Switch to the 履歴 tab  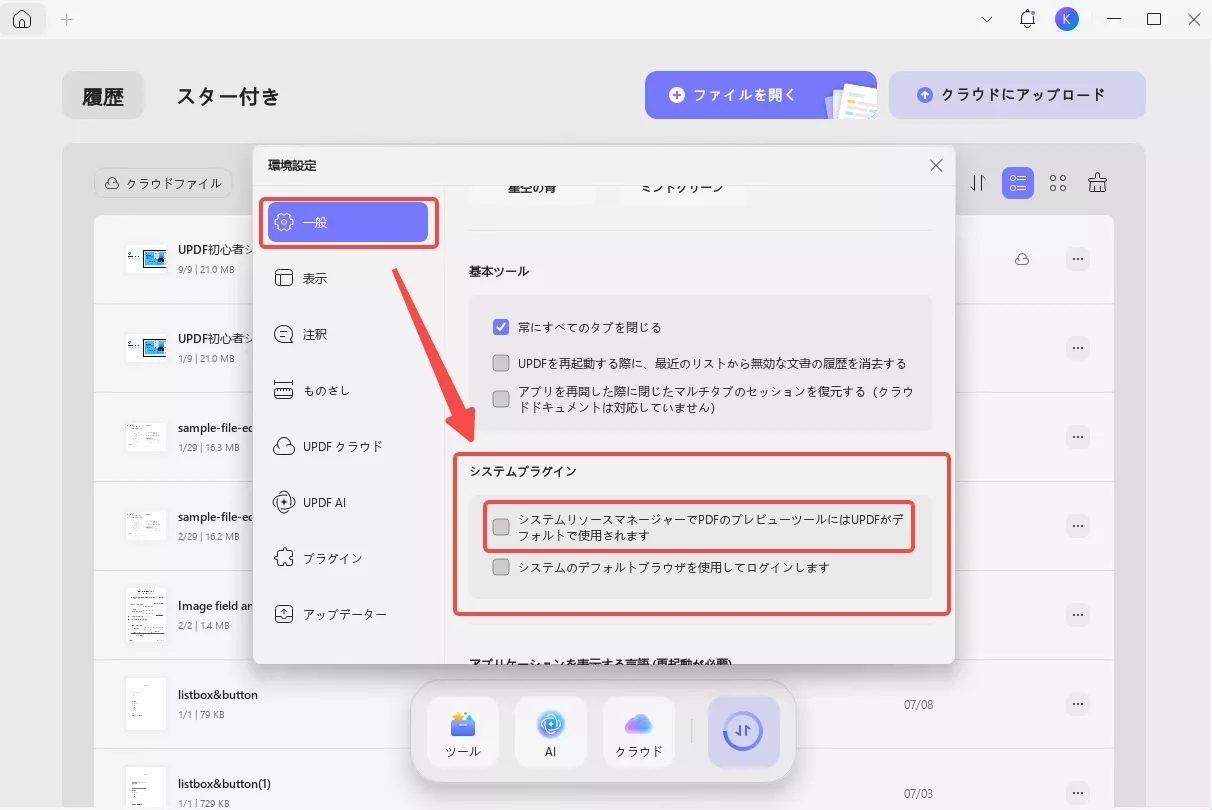(x=103, y=96)
